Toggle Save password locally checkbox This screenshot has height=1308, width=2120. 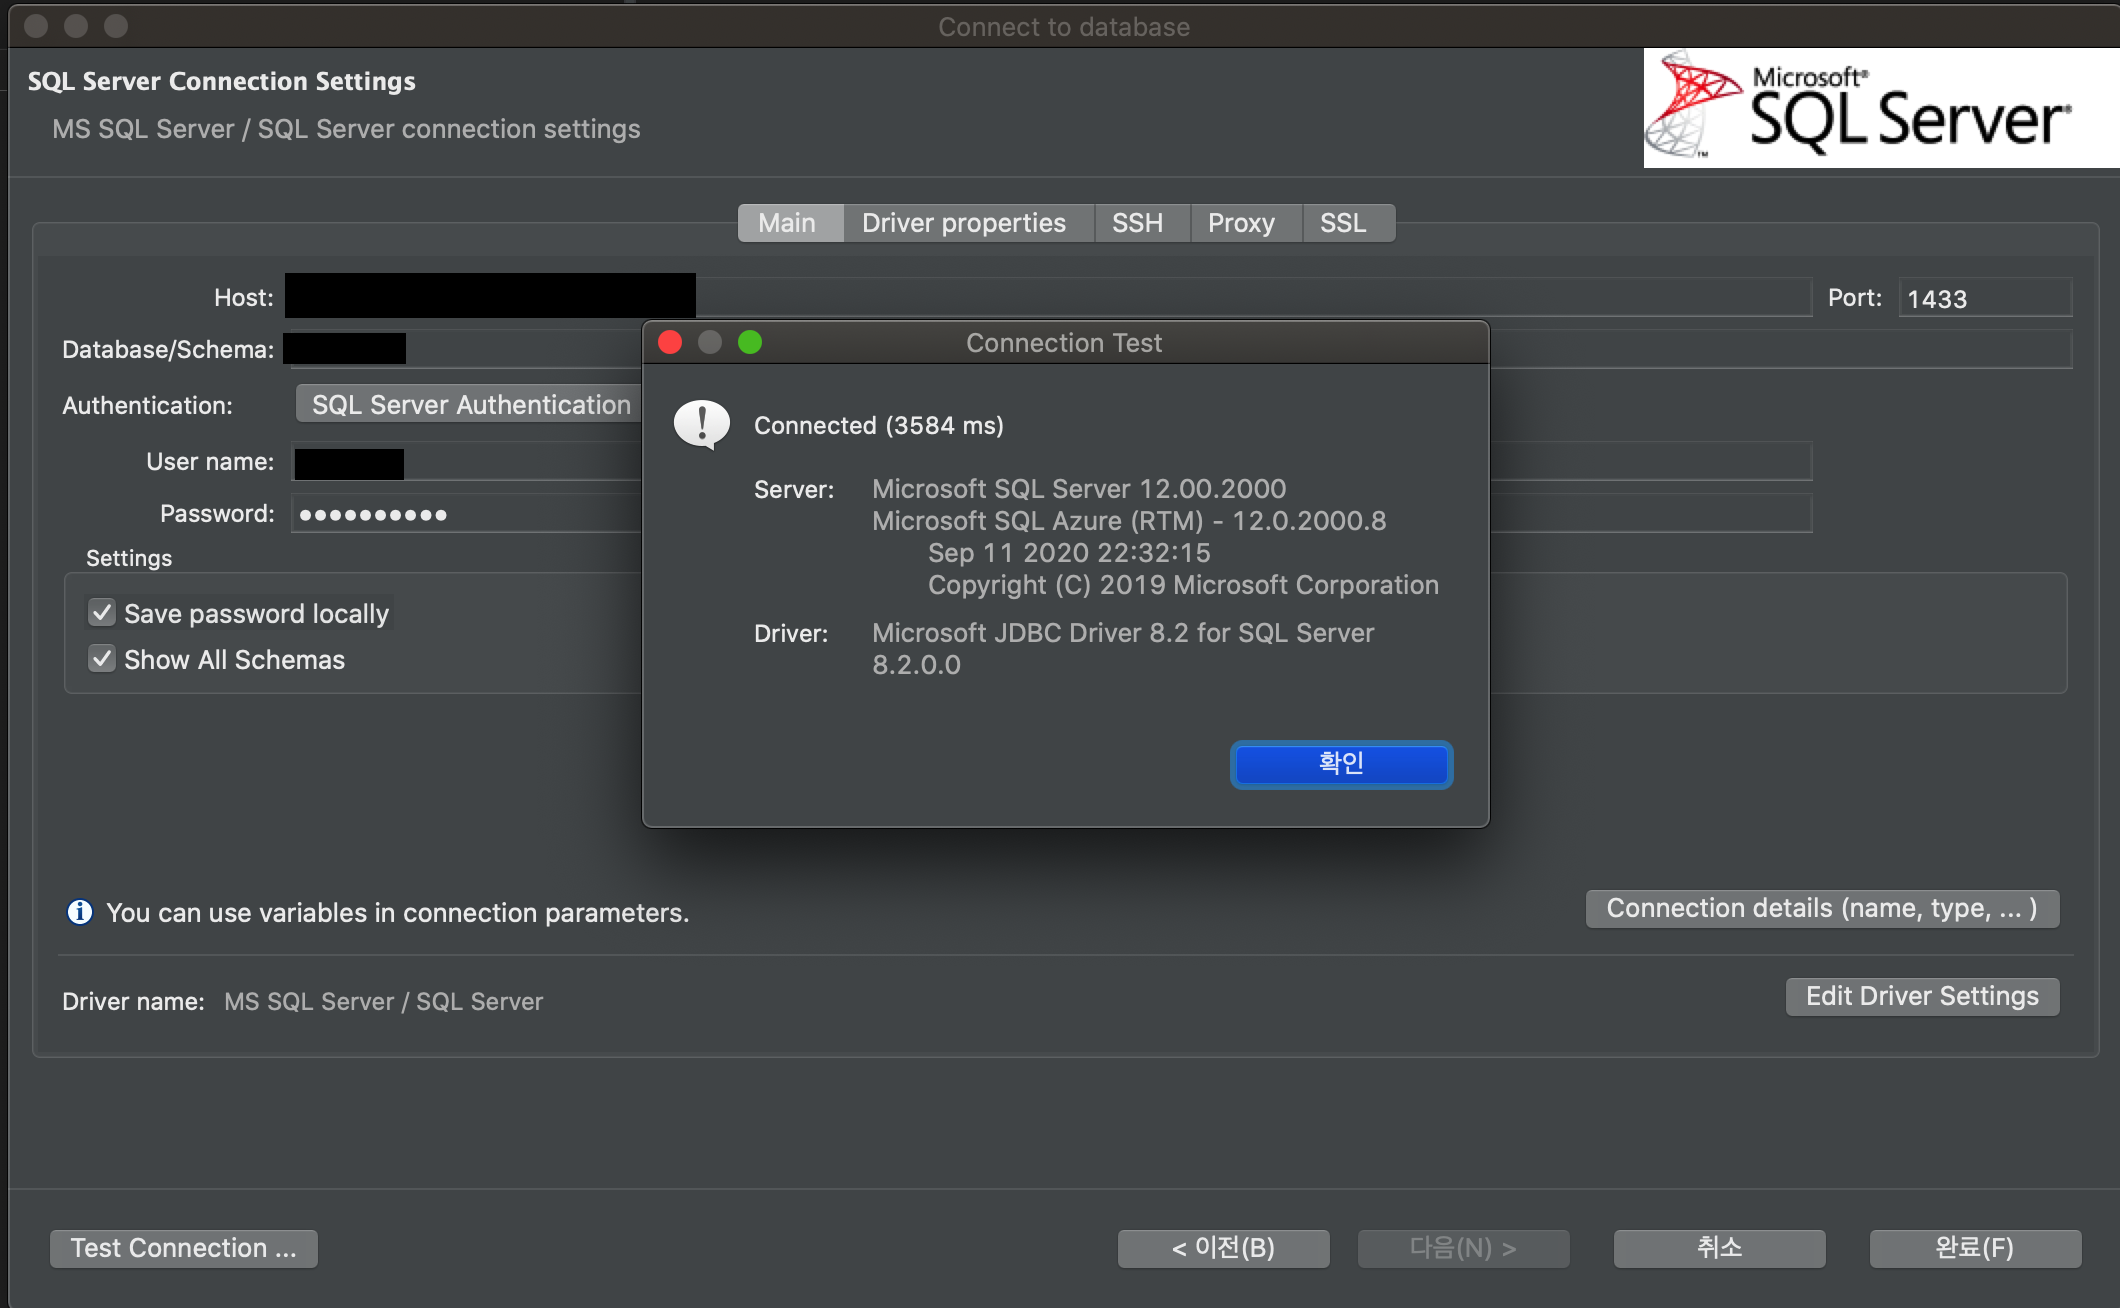click(102, 612)
